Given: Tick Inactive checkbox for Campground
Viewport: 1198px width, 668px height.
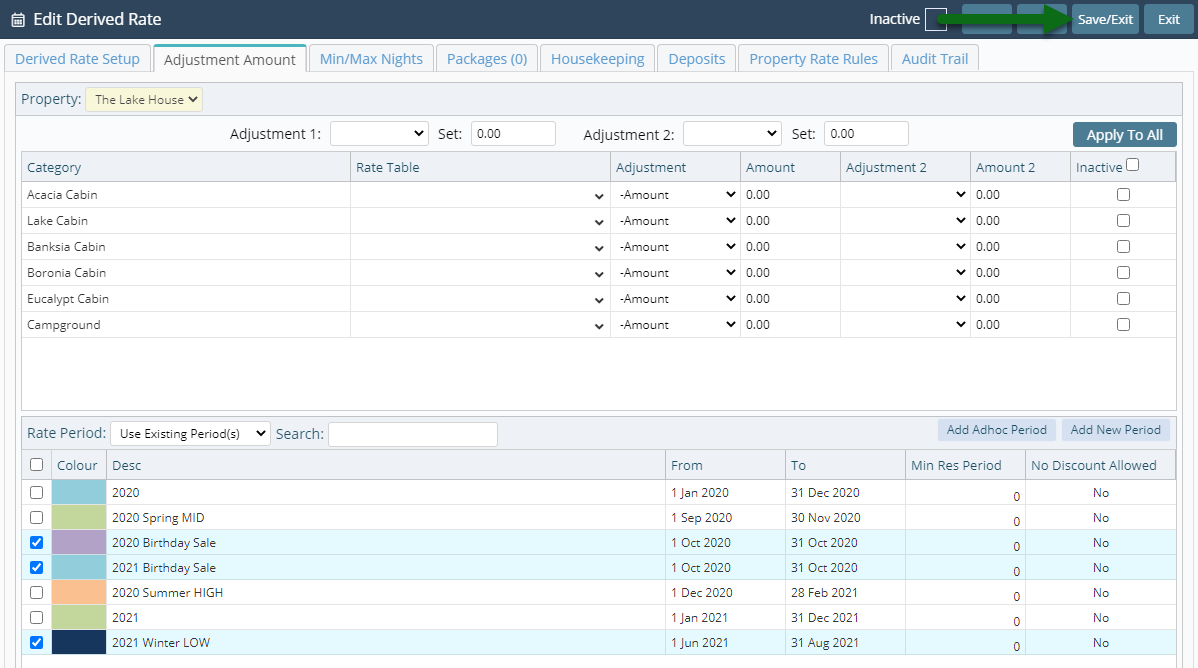Looking at the screenshot, I should pos(1123,325).
